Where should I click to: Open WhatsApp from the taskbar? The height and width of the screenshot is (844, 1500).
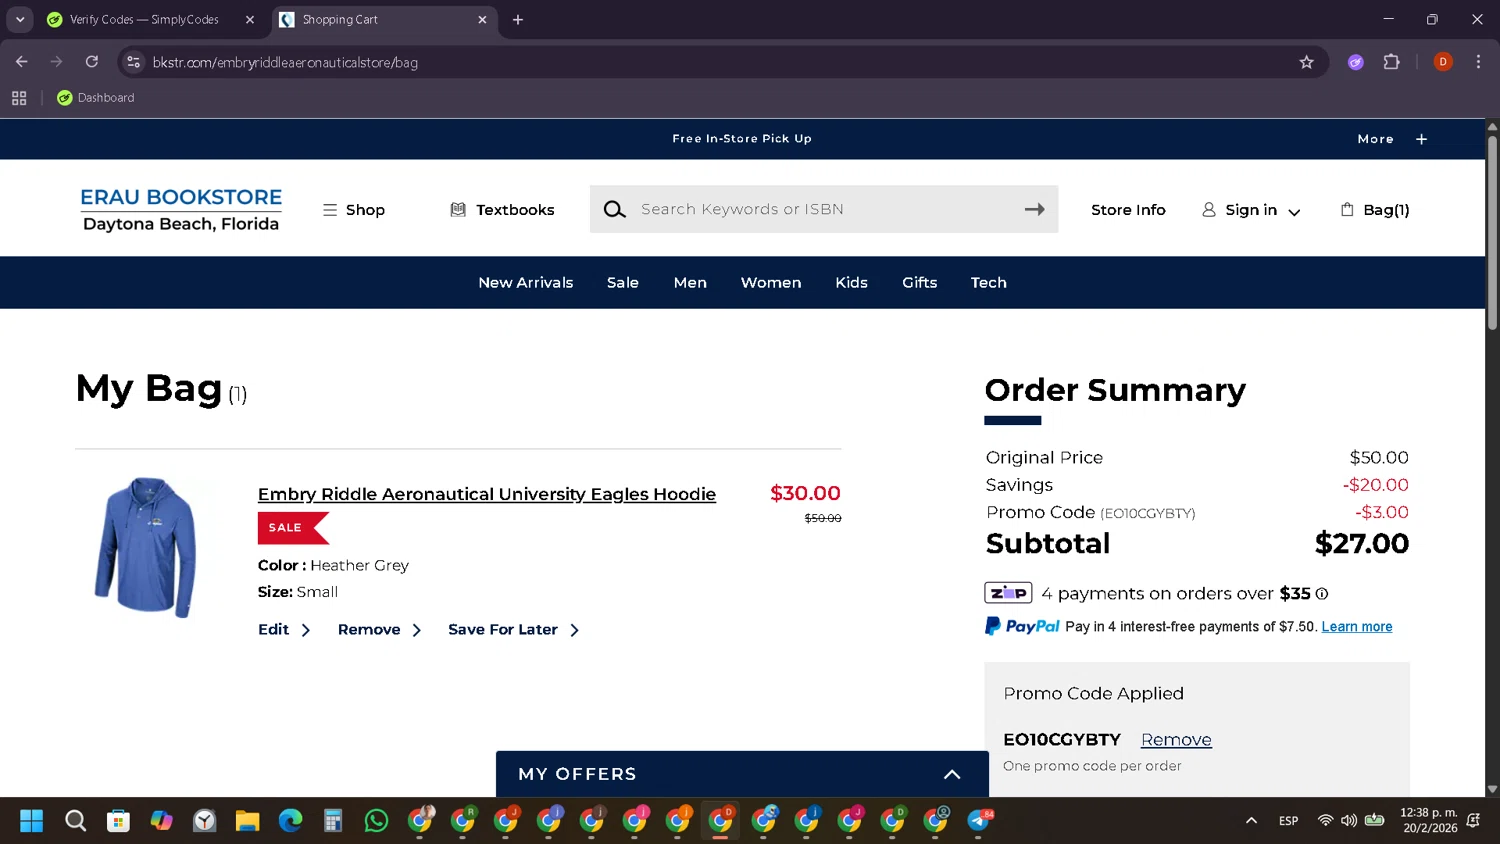[376, 821]
